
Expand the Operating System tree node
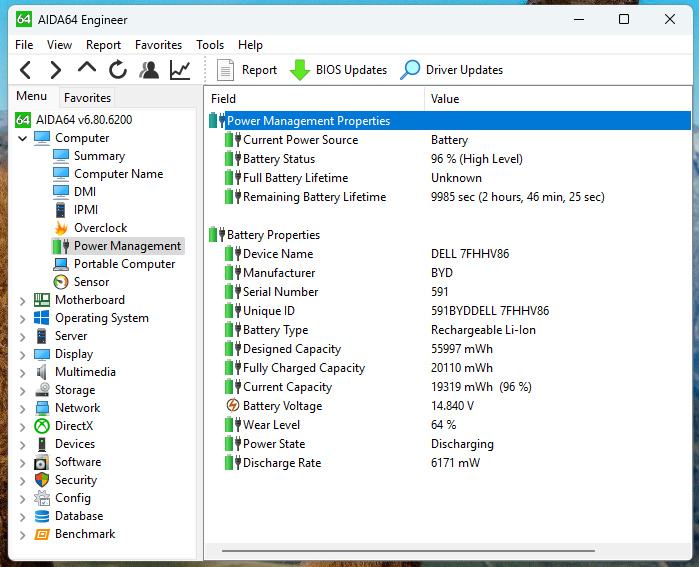click(22, 319)
